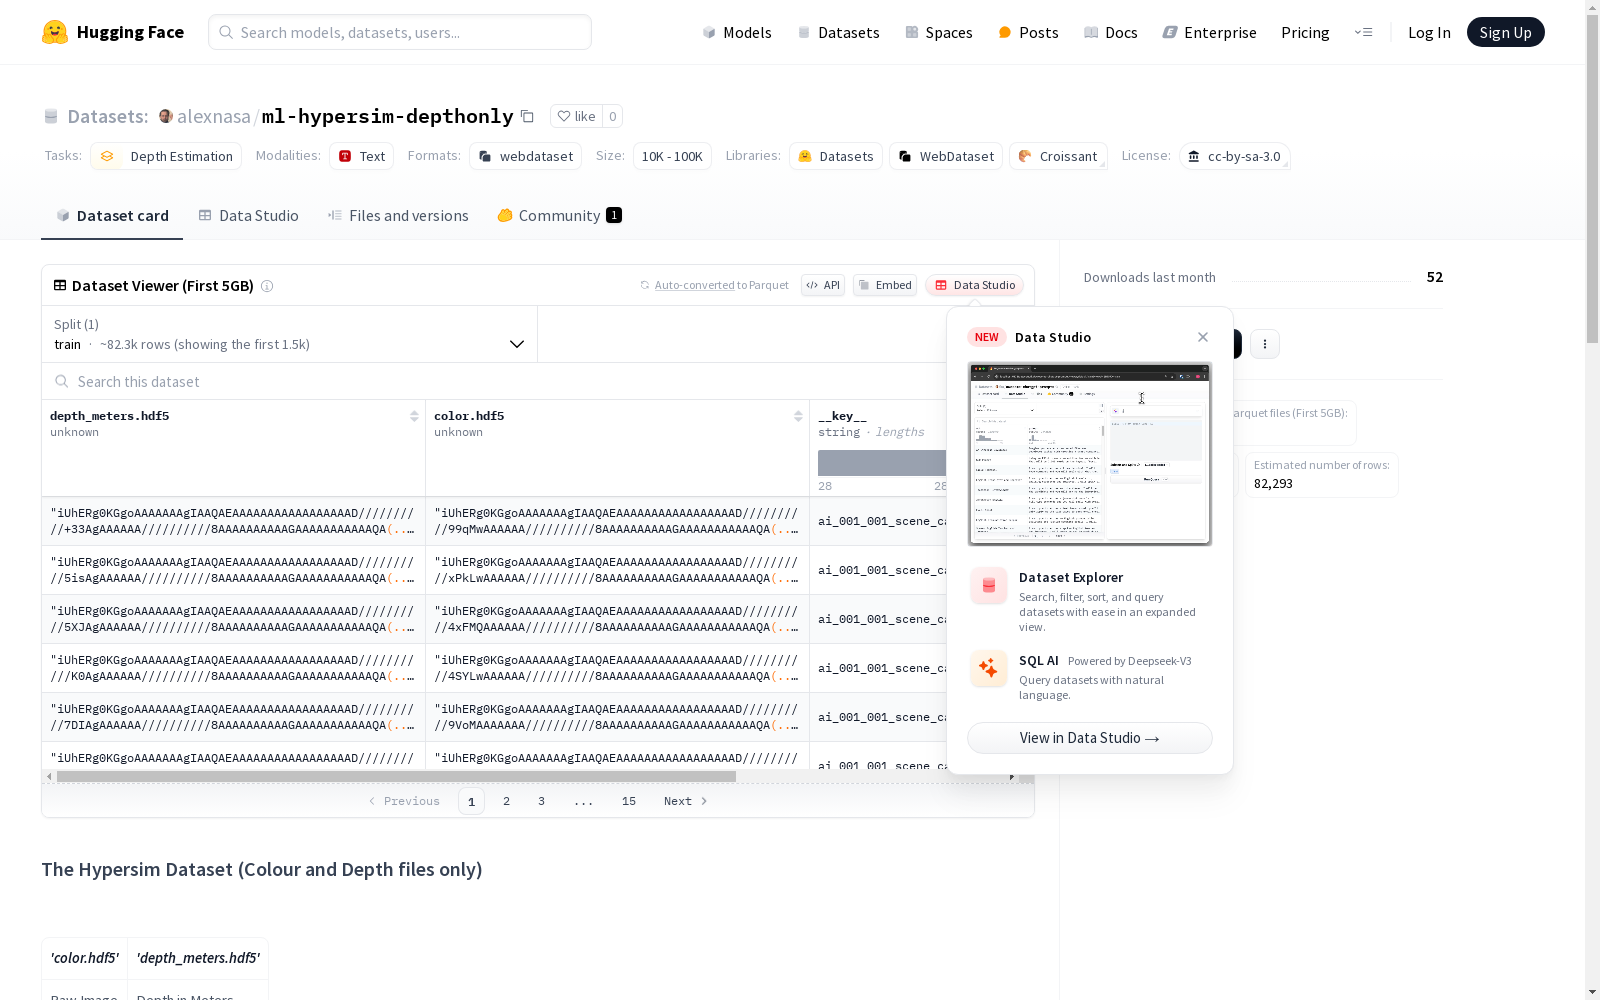The height and width of the screenshot is (1000, 1600).
Task: Open the alexnasa user link
Action: tap(214, 116)
